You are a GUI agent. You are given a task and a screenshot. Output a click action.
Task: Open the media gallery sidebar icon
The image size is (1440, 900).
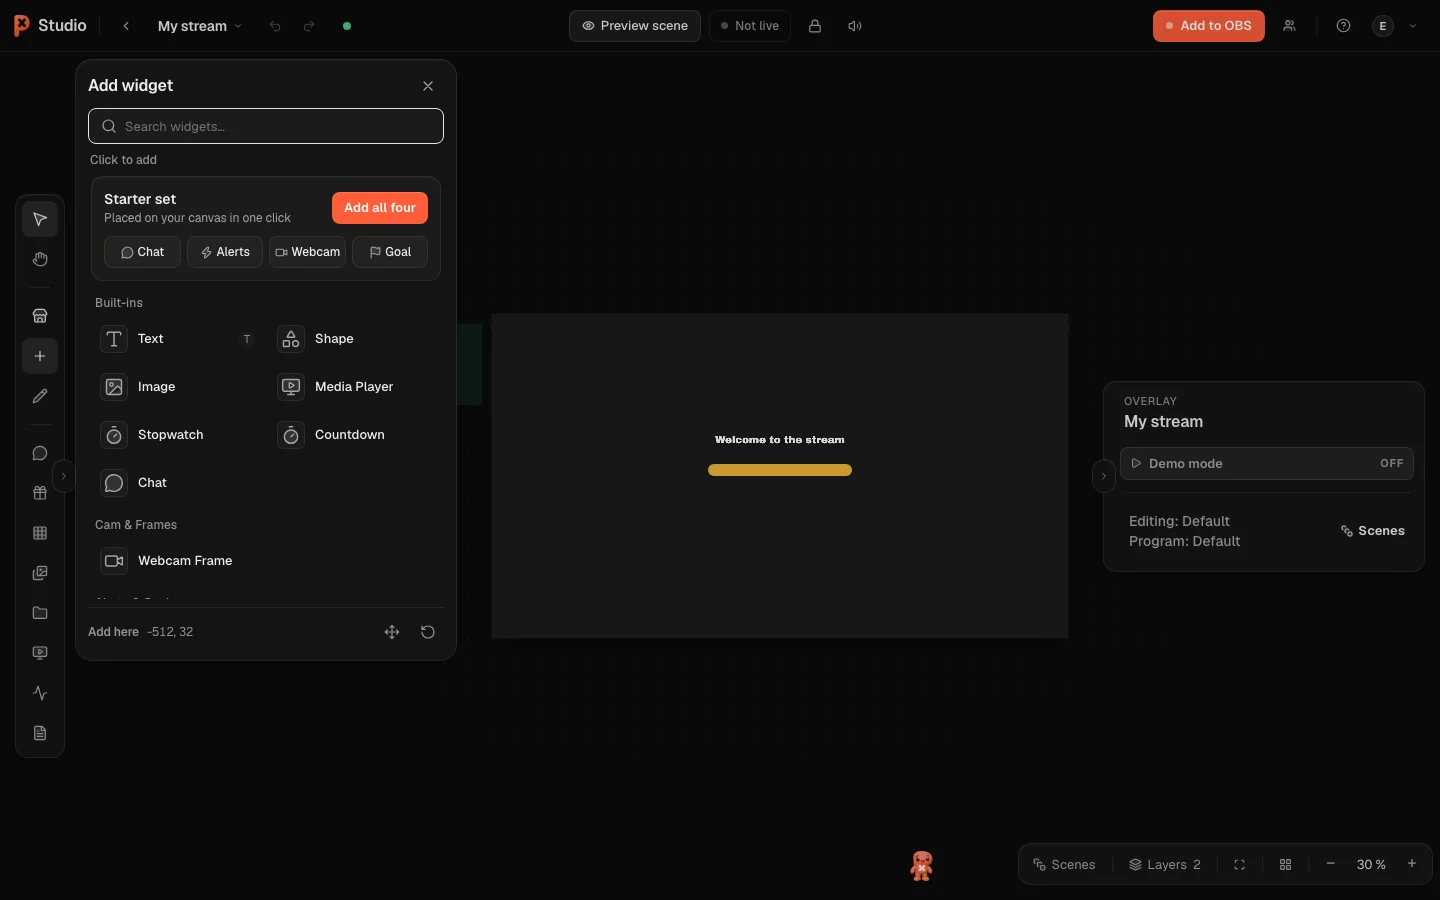pyautogui.click(x=40, y=573)
